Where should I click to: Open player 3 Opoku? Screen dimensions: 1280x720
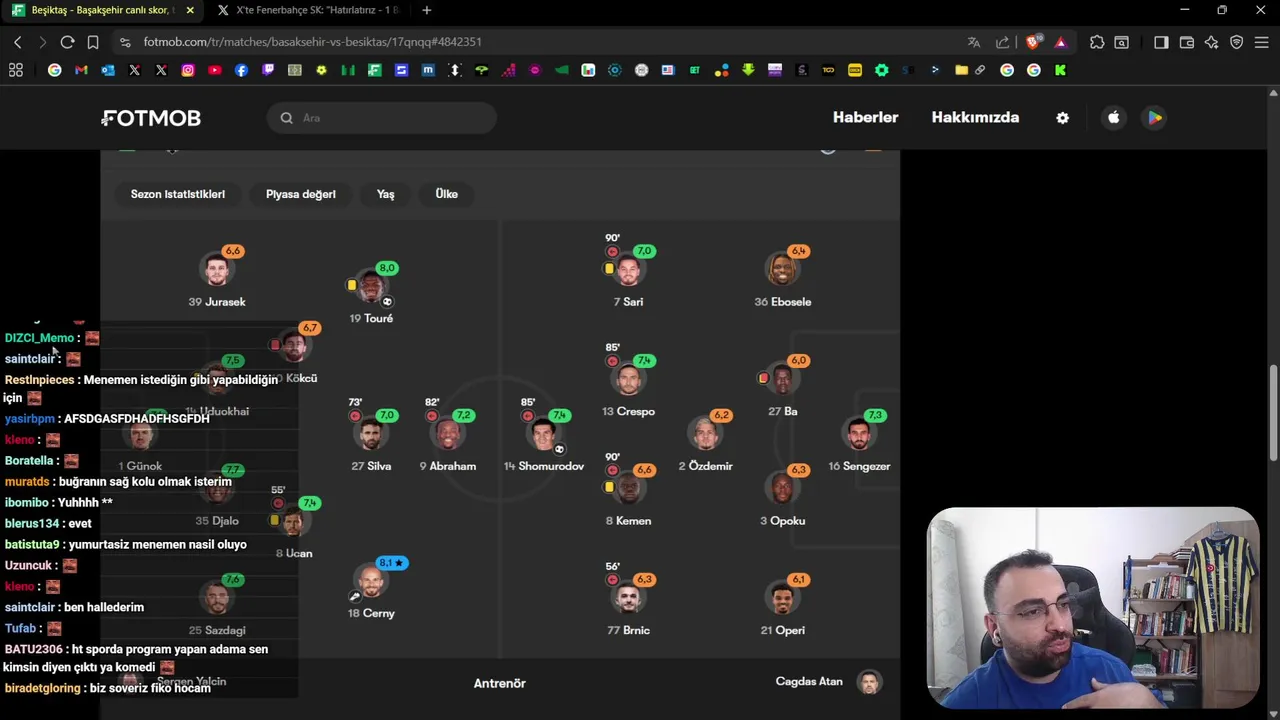tap(783, 498)
